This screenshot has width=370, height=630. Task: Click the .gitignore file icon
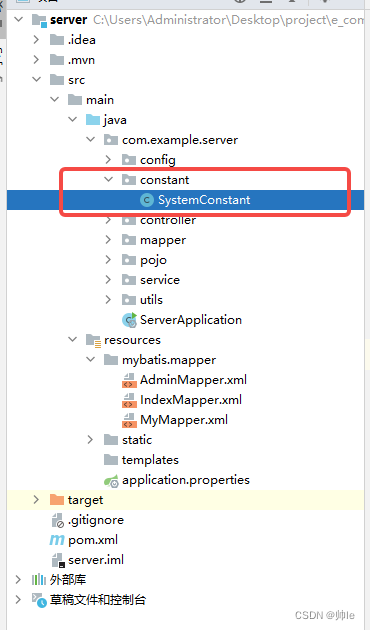pyautogui.click(x=57, y=520)
